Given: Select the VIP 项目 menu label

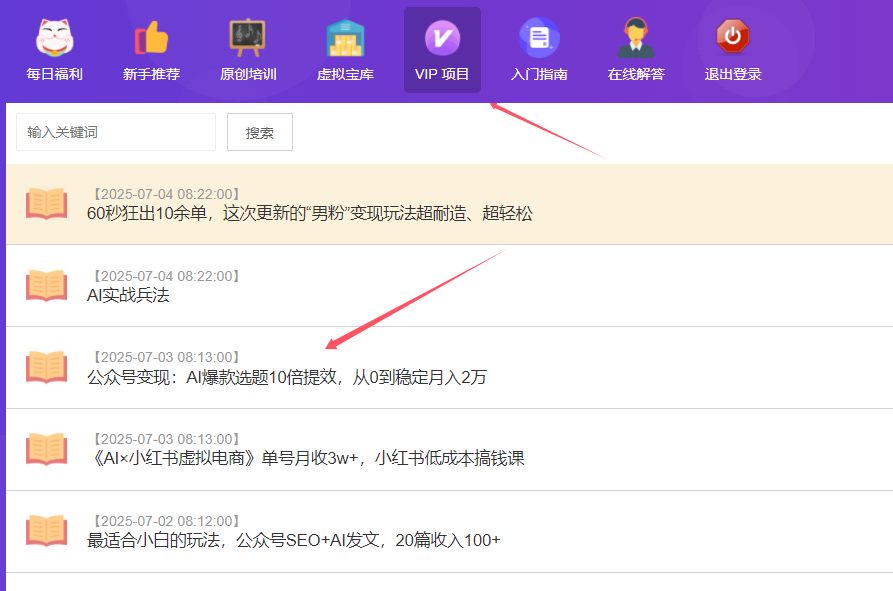Looking at the screenshot, I should pyautogui.click(x=442, y=74).
